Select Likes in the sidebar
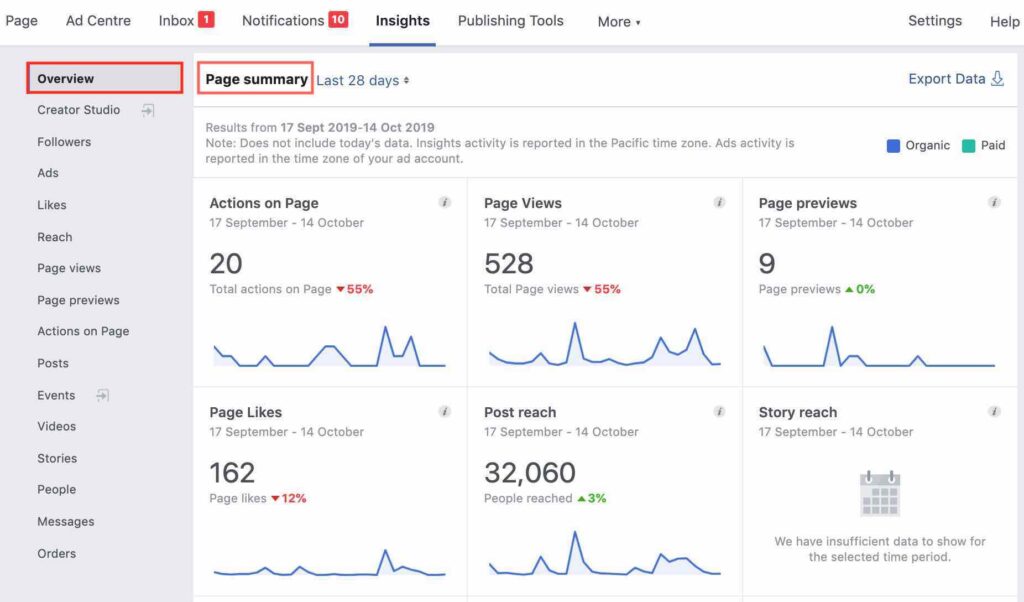 pos(52,205)
